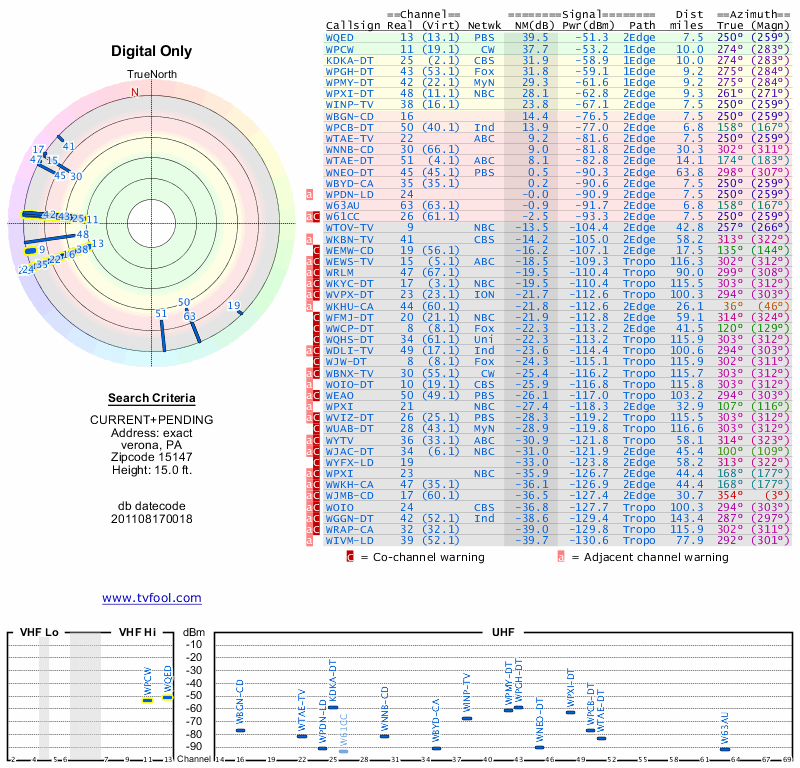Screen dimensions: 800x768
Task: Click WBGN-CD callsign in the table
Action: [x=349, y=116]
